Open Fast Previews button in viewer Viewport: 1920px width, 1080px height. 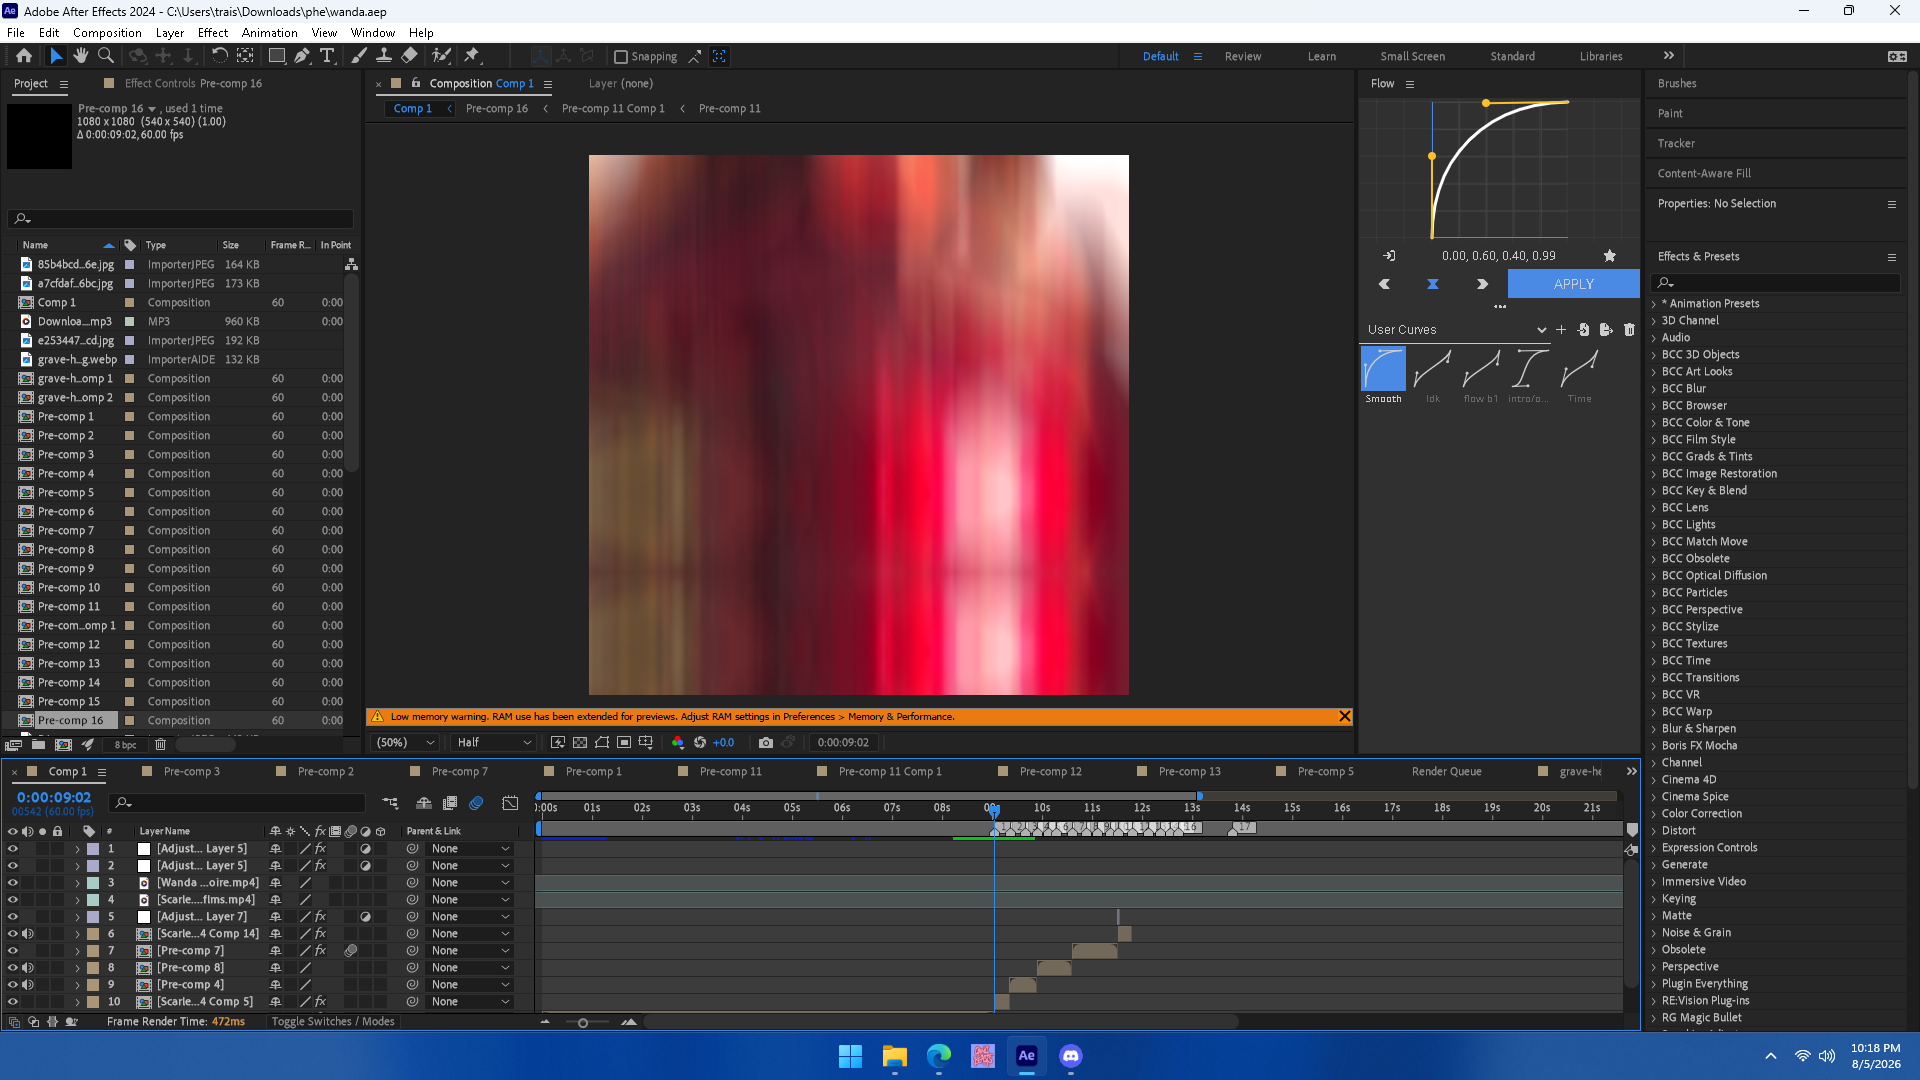tap(558, 742)
